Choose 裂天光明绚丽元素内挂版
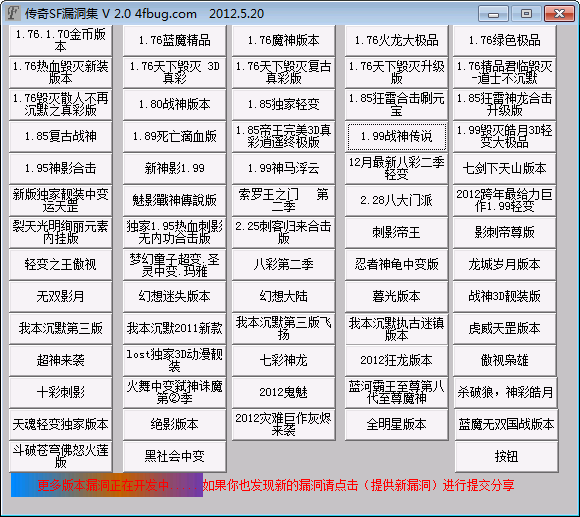The image size is (580, 517). (61, 233)
